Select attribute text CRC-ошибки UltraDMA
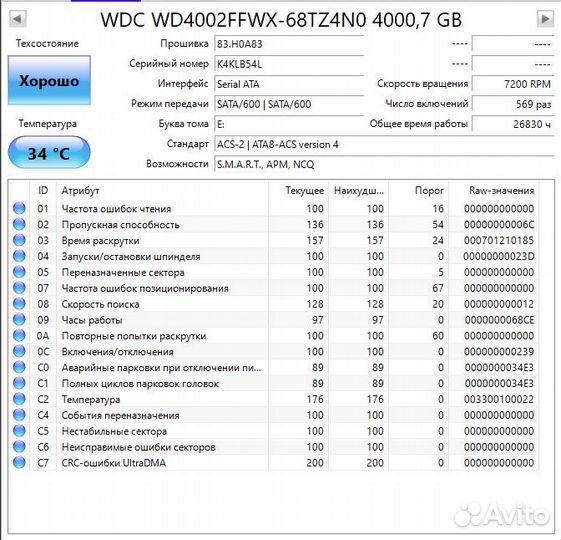Image resolution: width=561 pixels, height=540 pixels. pyautogui.click(x=114, y=463)
